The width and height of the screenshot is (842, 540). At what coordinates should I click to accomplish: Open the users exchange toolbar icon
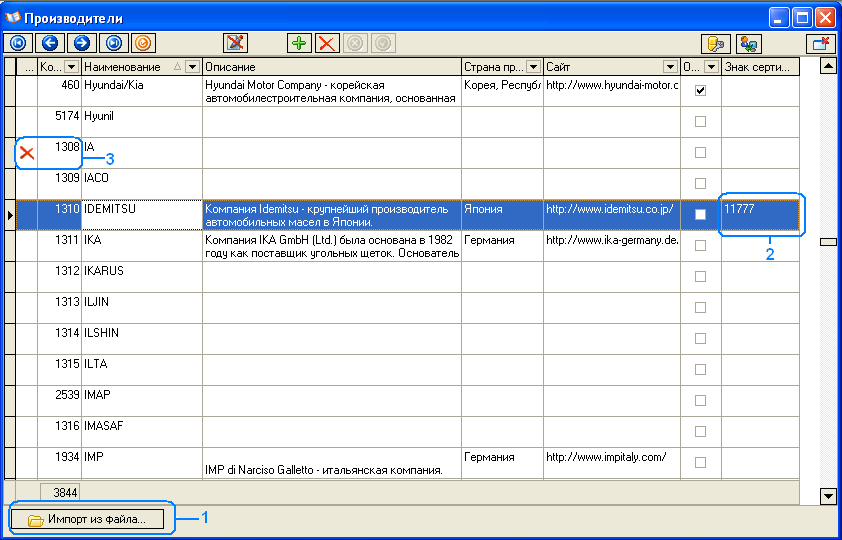pos(749,44)
